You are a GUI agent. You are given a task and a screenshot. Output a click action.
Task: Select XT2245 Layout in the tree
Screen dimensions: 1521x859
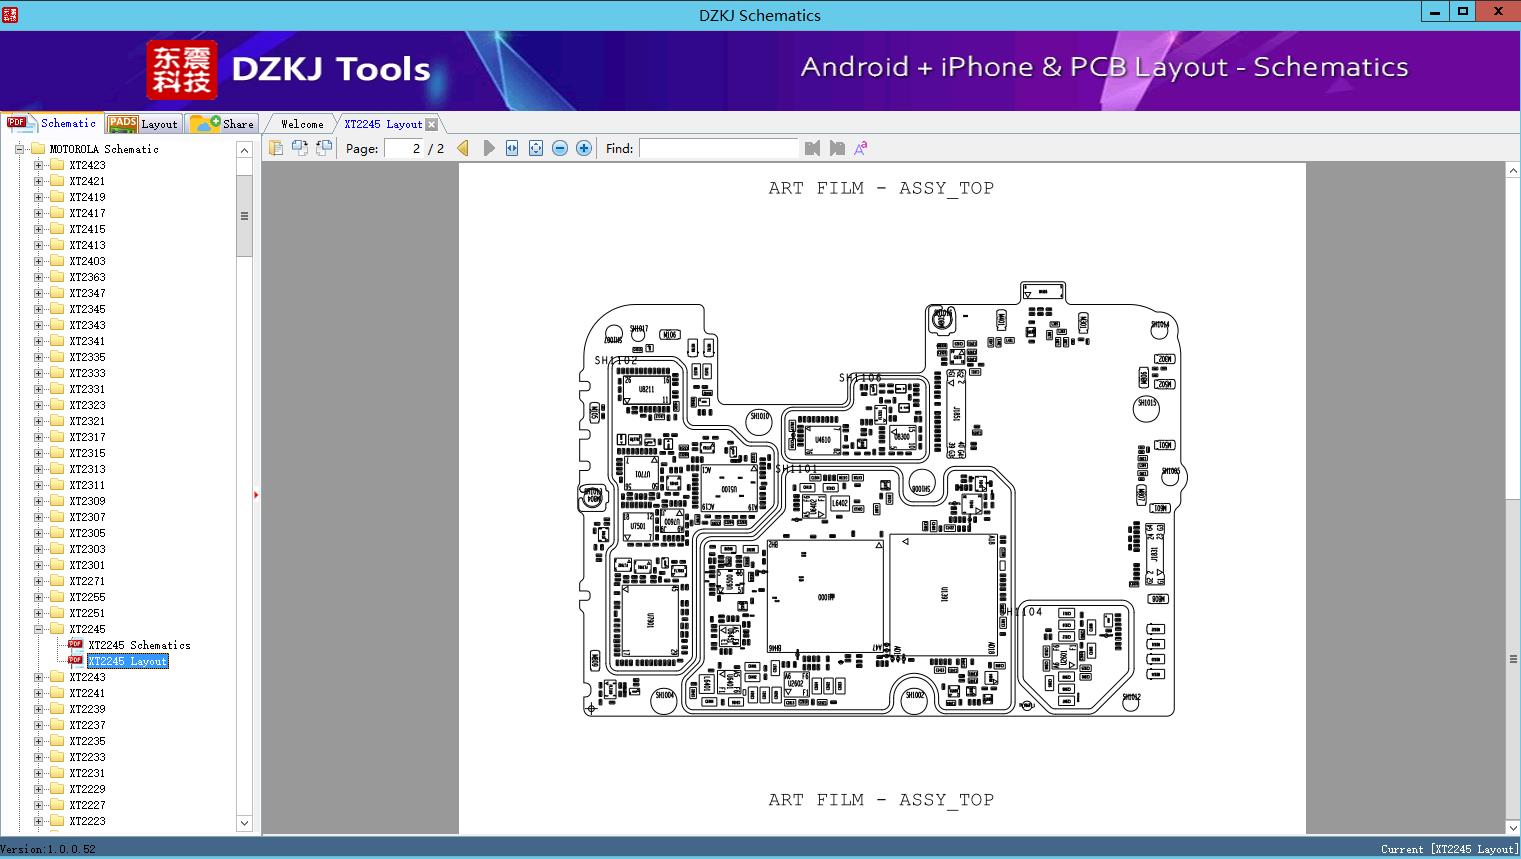(x=127, y=661)
